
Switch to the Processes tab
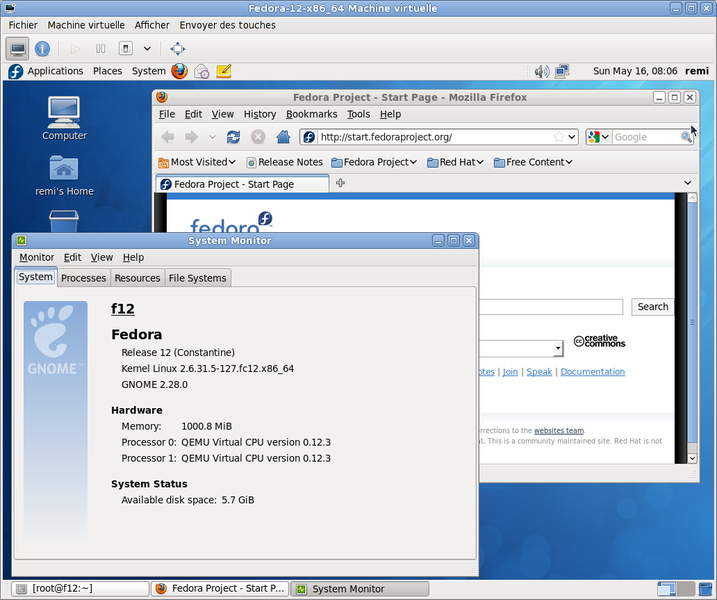coord(83,278)
